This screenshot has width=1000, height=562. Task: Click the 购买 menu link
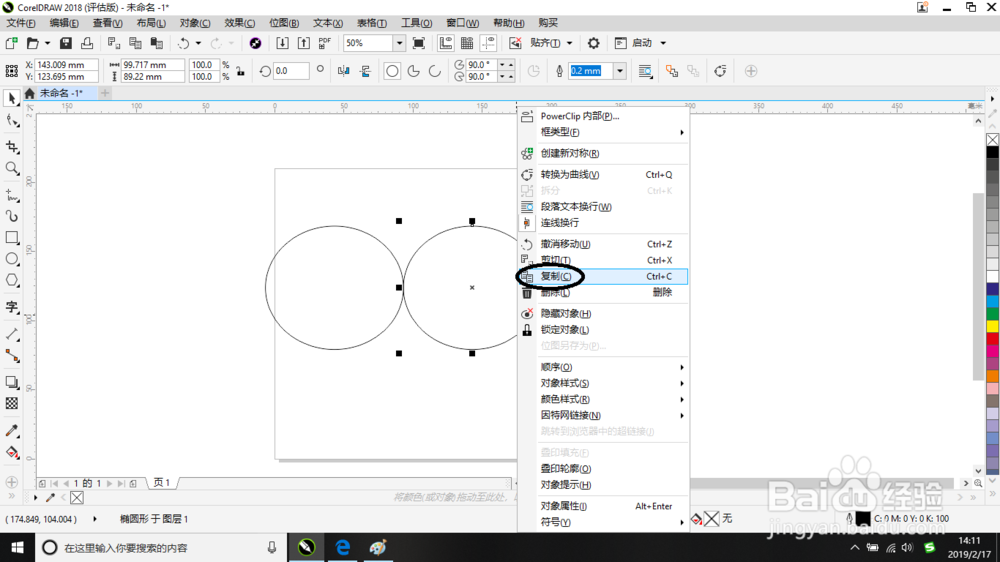point(548,23)
